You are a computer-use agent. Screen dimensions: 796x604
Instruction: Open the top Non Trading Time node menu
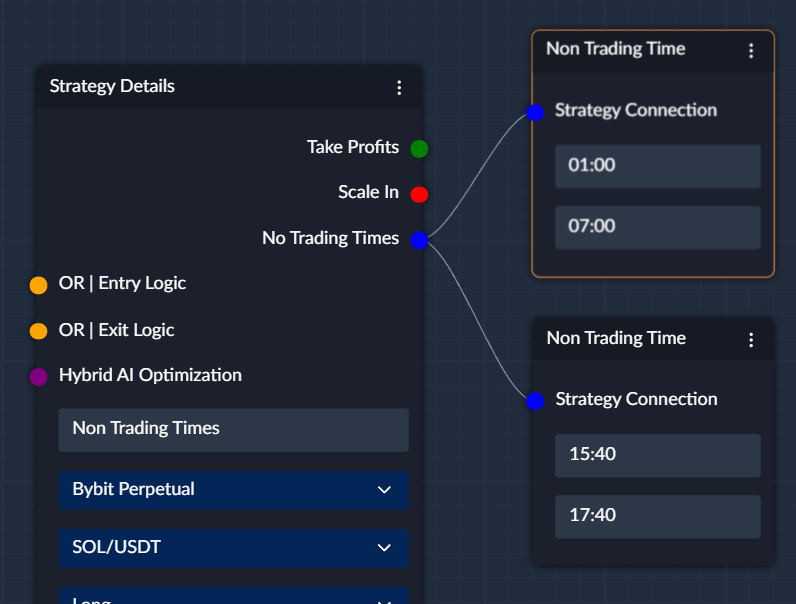(751, 51)
